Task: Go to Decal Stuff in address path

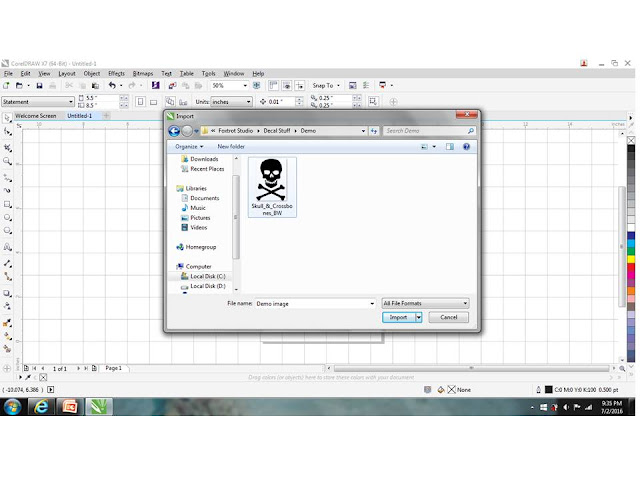Action: pyautogui.click(x=277, y=131)
